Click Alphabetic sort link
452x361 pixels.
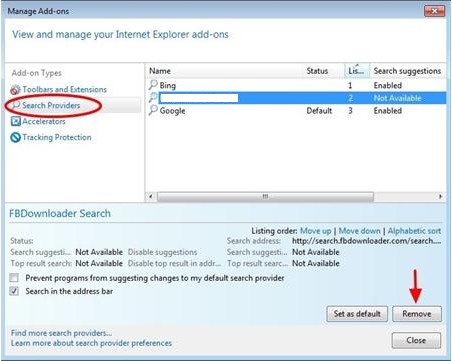click(x=414, y=231)
